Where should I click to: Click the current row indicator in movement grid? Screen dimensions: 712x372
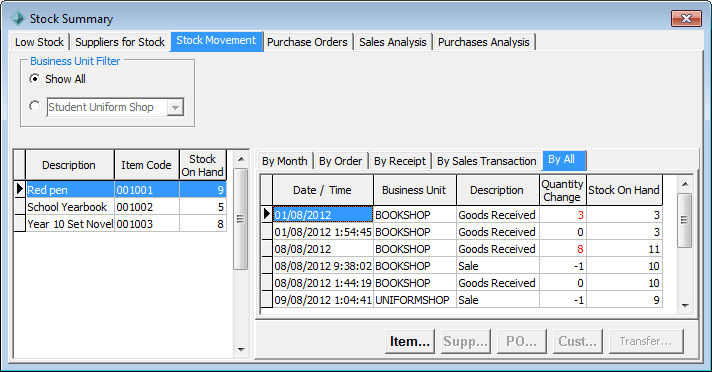click(x=267, y=214)
